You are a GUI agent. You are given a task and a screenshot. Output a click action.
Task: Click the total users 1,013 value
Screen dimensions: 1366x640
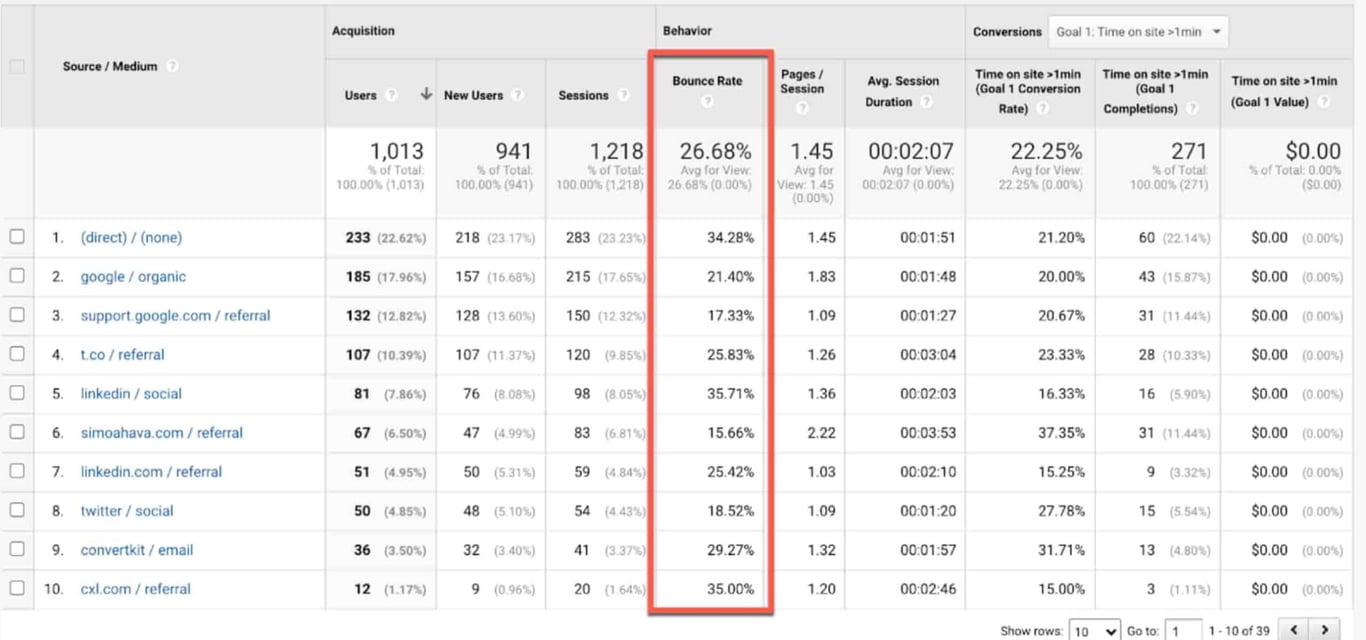click(x=397, y=151)
